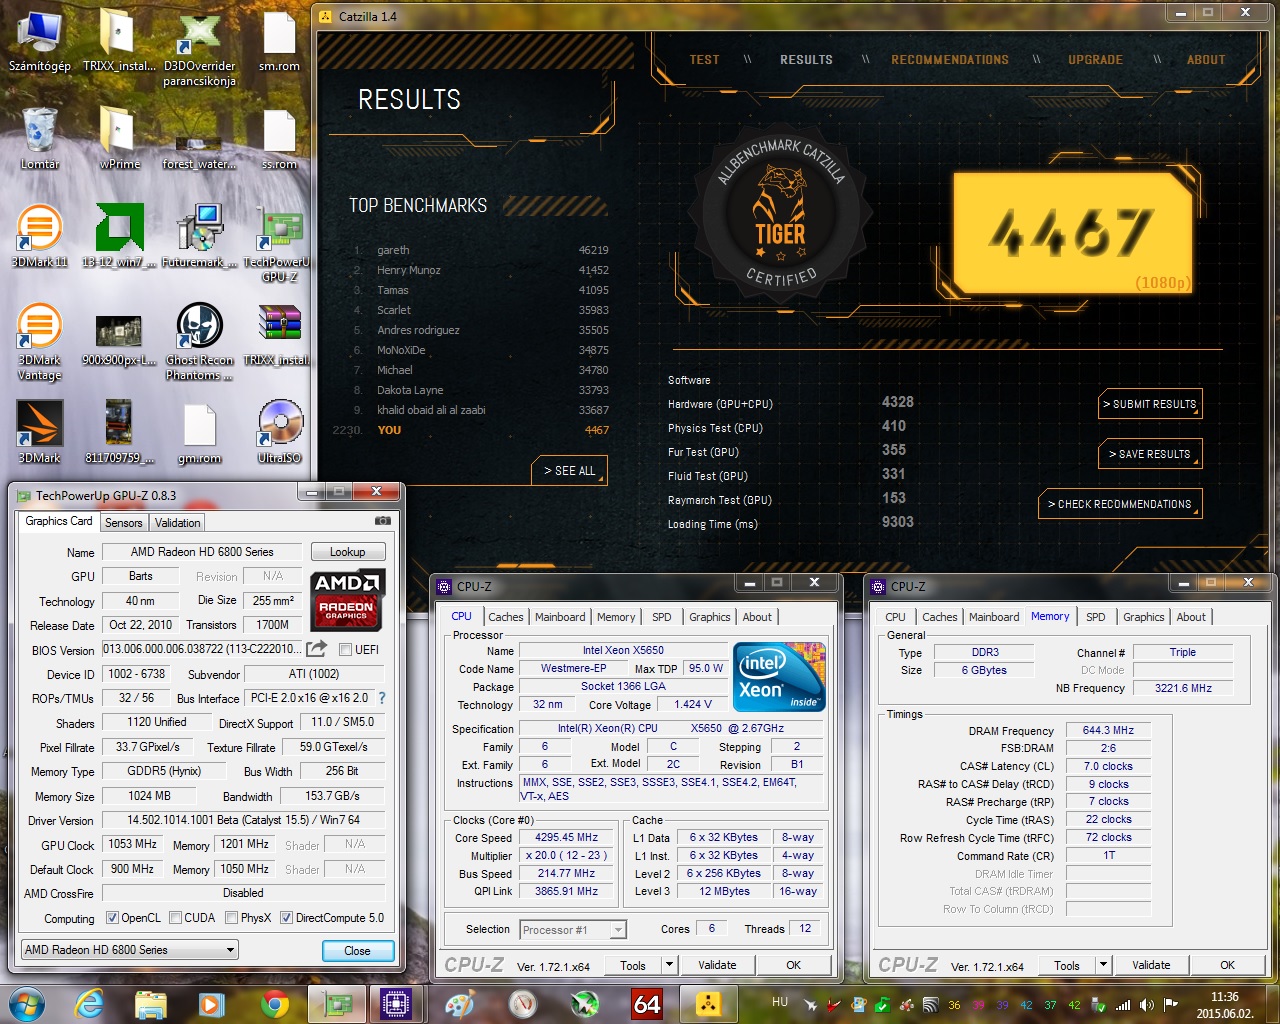Switch to the Validation tab in GPU-Z
Screen dimensions: 1280x1024
(x=178, y=523)
